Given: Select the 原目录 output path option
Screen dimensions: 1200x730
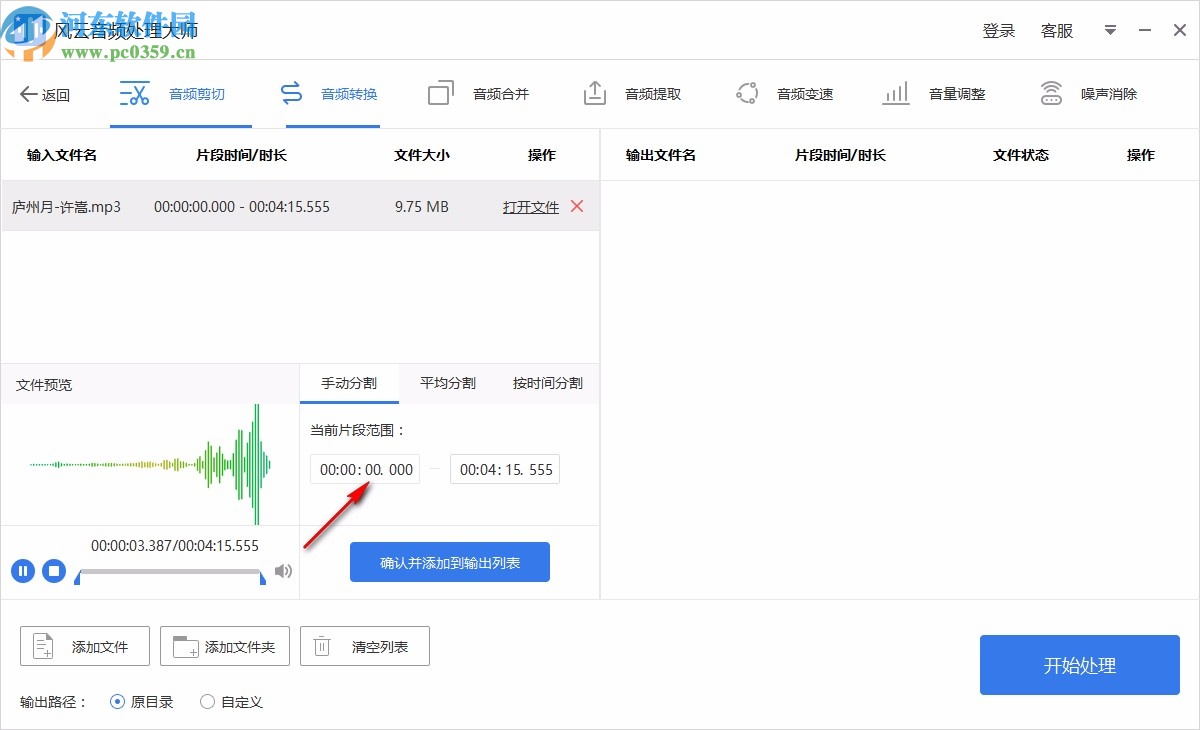Looking at the screenshot, I should (118, 702).
